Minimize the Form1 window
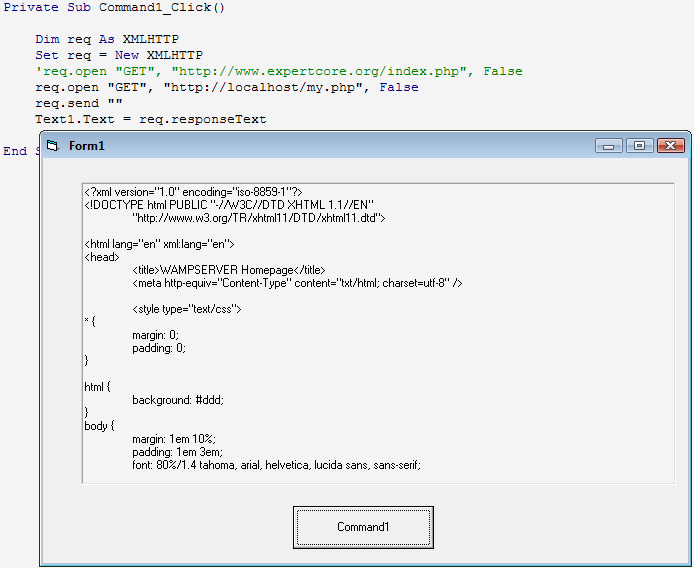Image resolution: width=694 pixels, height=568 pixels. click(x=609, y=146)
